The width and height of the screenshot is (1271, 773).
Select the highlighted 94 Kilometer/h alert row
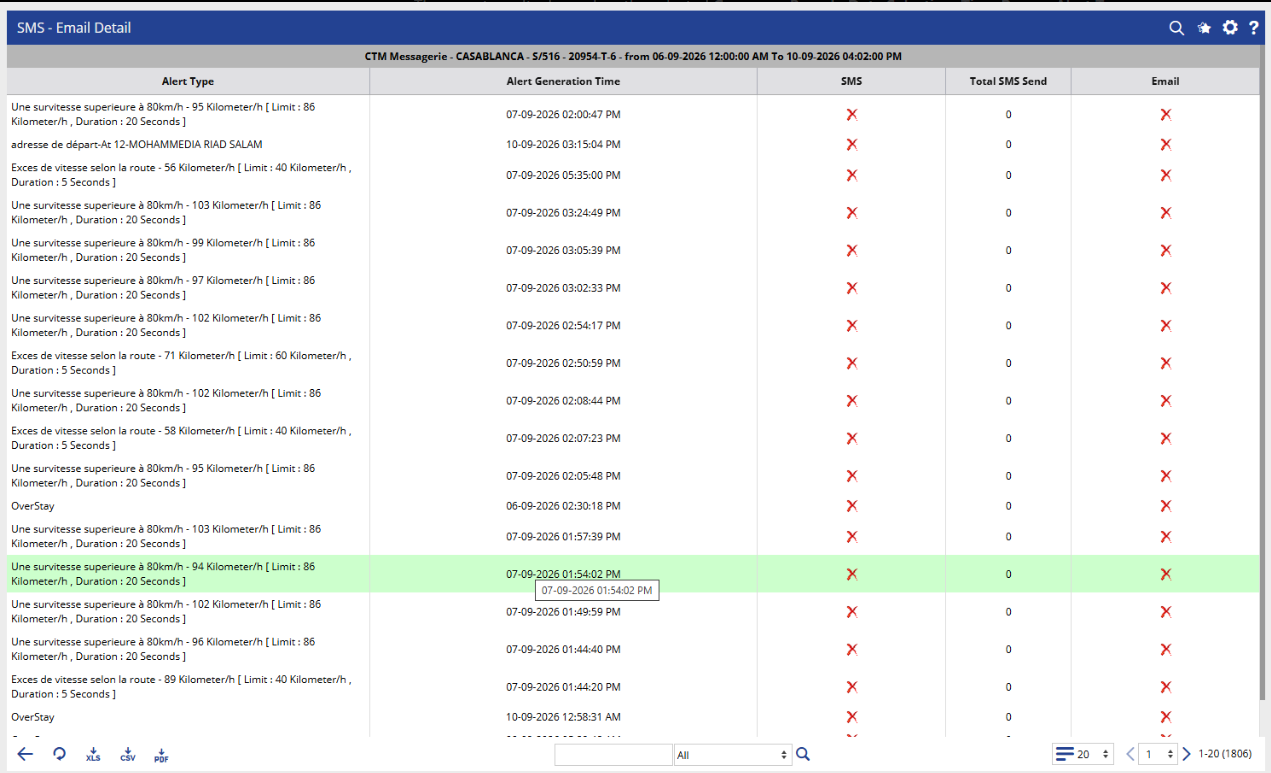(x=633, y=574)
